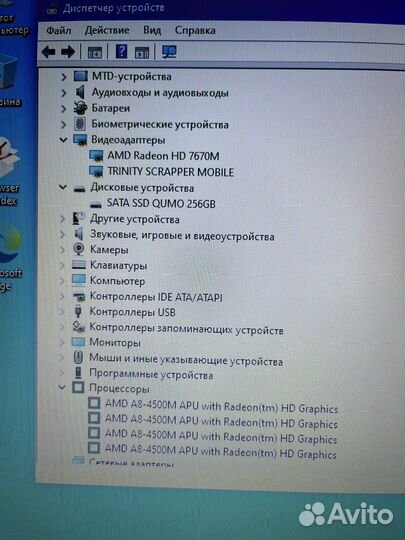The image size is (405, 540).
Task: Select Контроллеры IDE ATA/ATAPI category
Action: coord(156,297)
